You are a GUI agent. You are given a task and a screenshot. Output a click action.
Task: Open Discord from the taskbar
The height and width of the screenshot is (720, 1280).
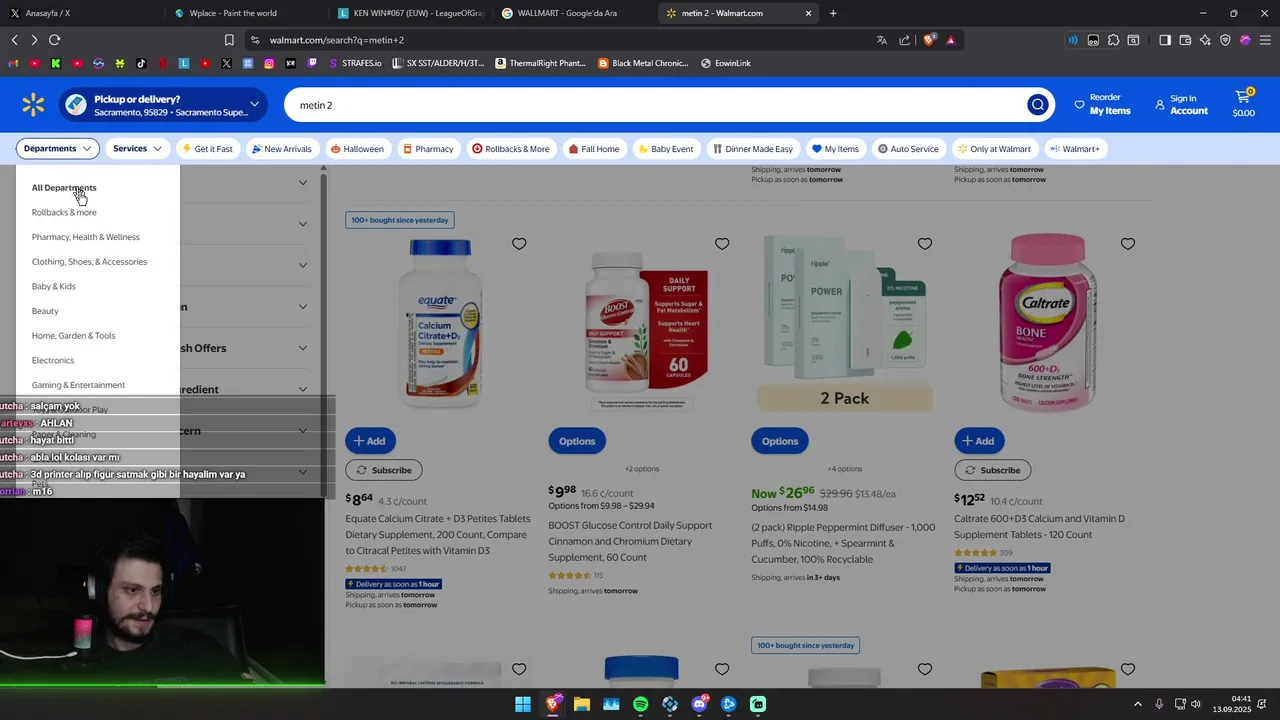point(699,704)
